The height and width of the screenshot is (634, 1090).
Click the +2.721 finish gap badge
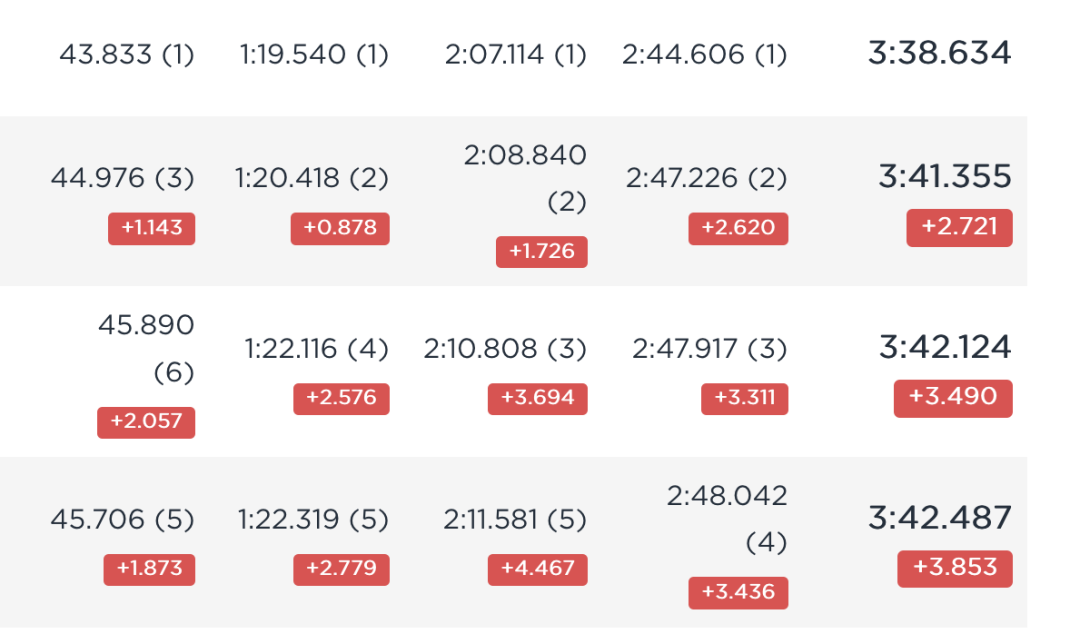(x=959, y=227)
